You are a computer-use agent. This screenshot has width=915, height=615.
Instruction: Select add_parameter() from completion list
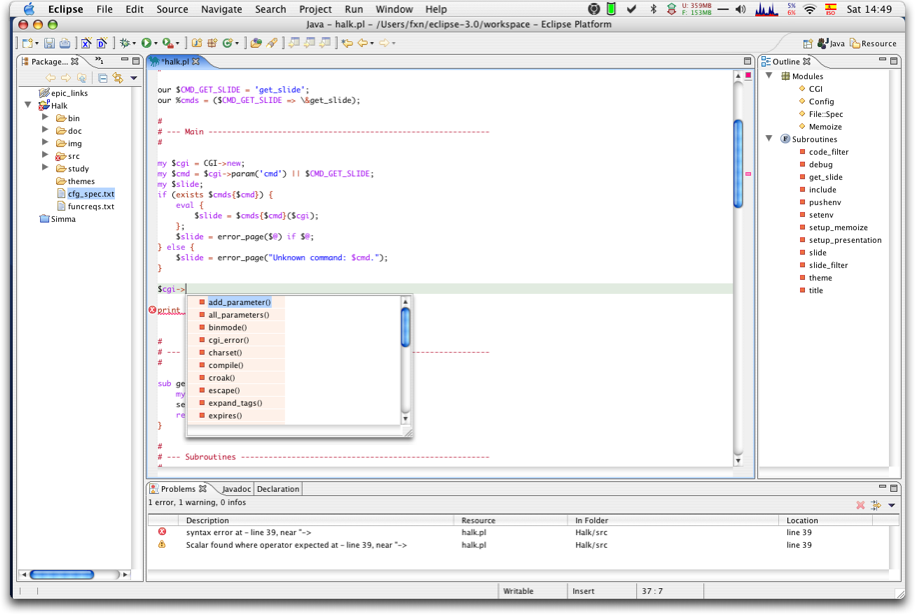click(239, 302)
